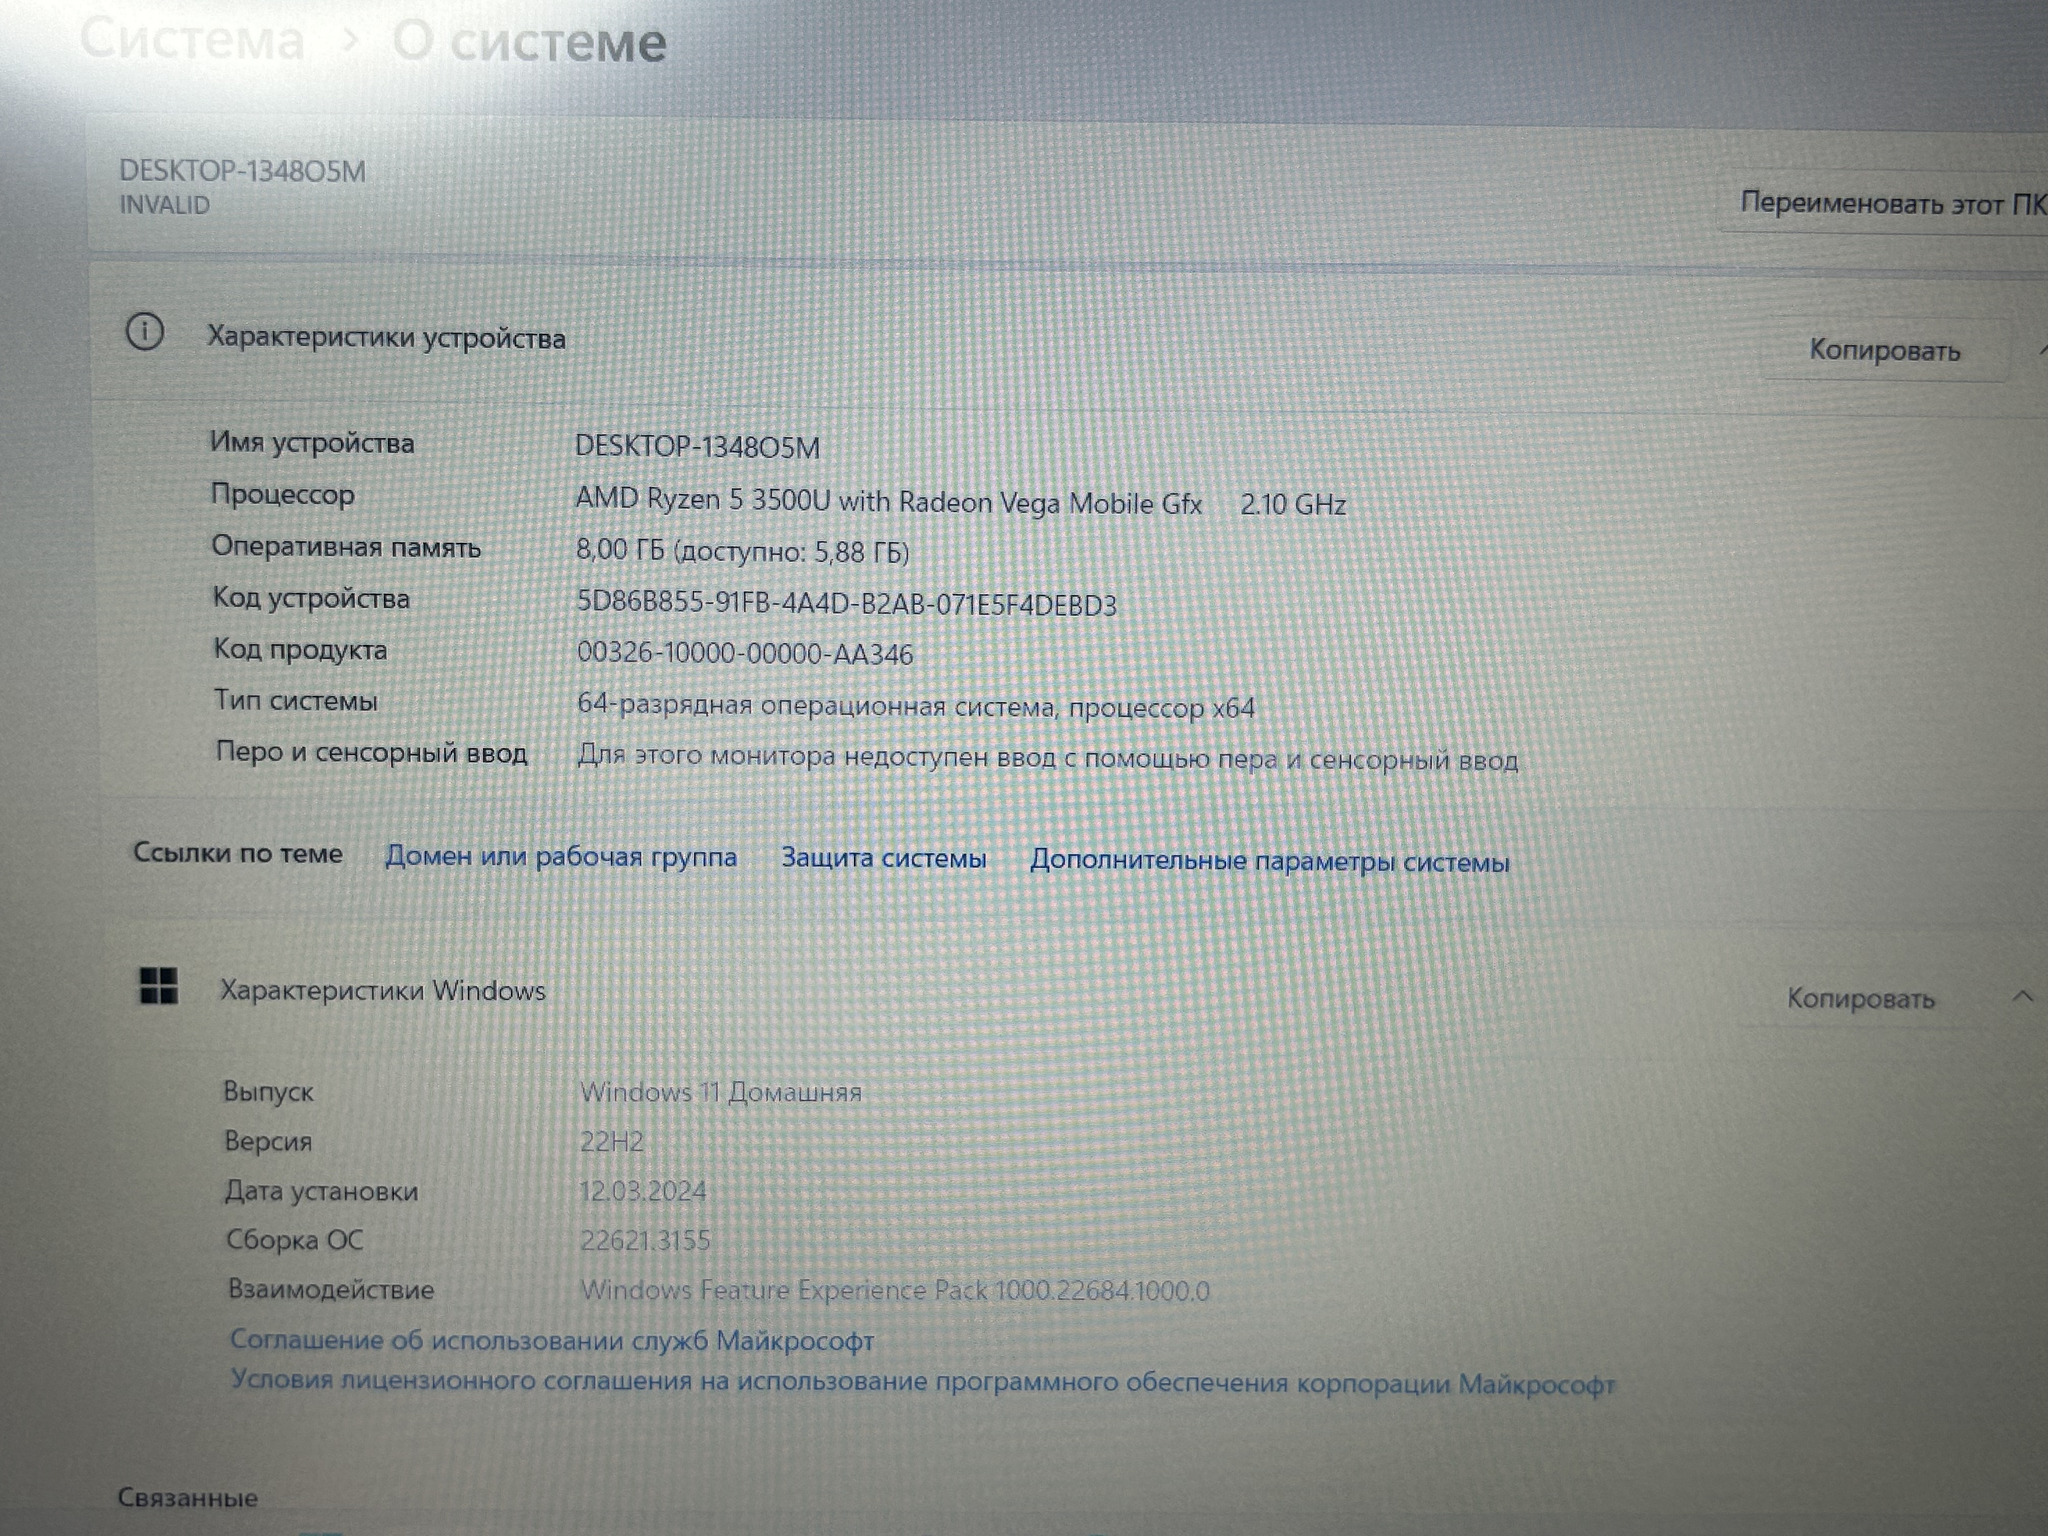Image resolution: width=2048 pixels, height=1536 pixels.
Task: Copy device specs with upper Копировать
Action: point(1884,351)
